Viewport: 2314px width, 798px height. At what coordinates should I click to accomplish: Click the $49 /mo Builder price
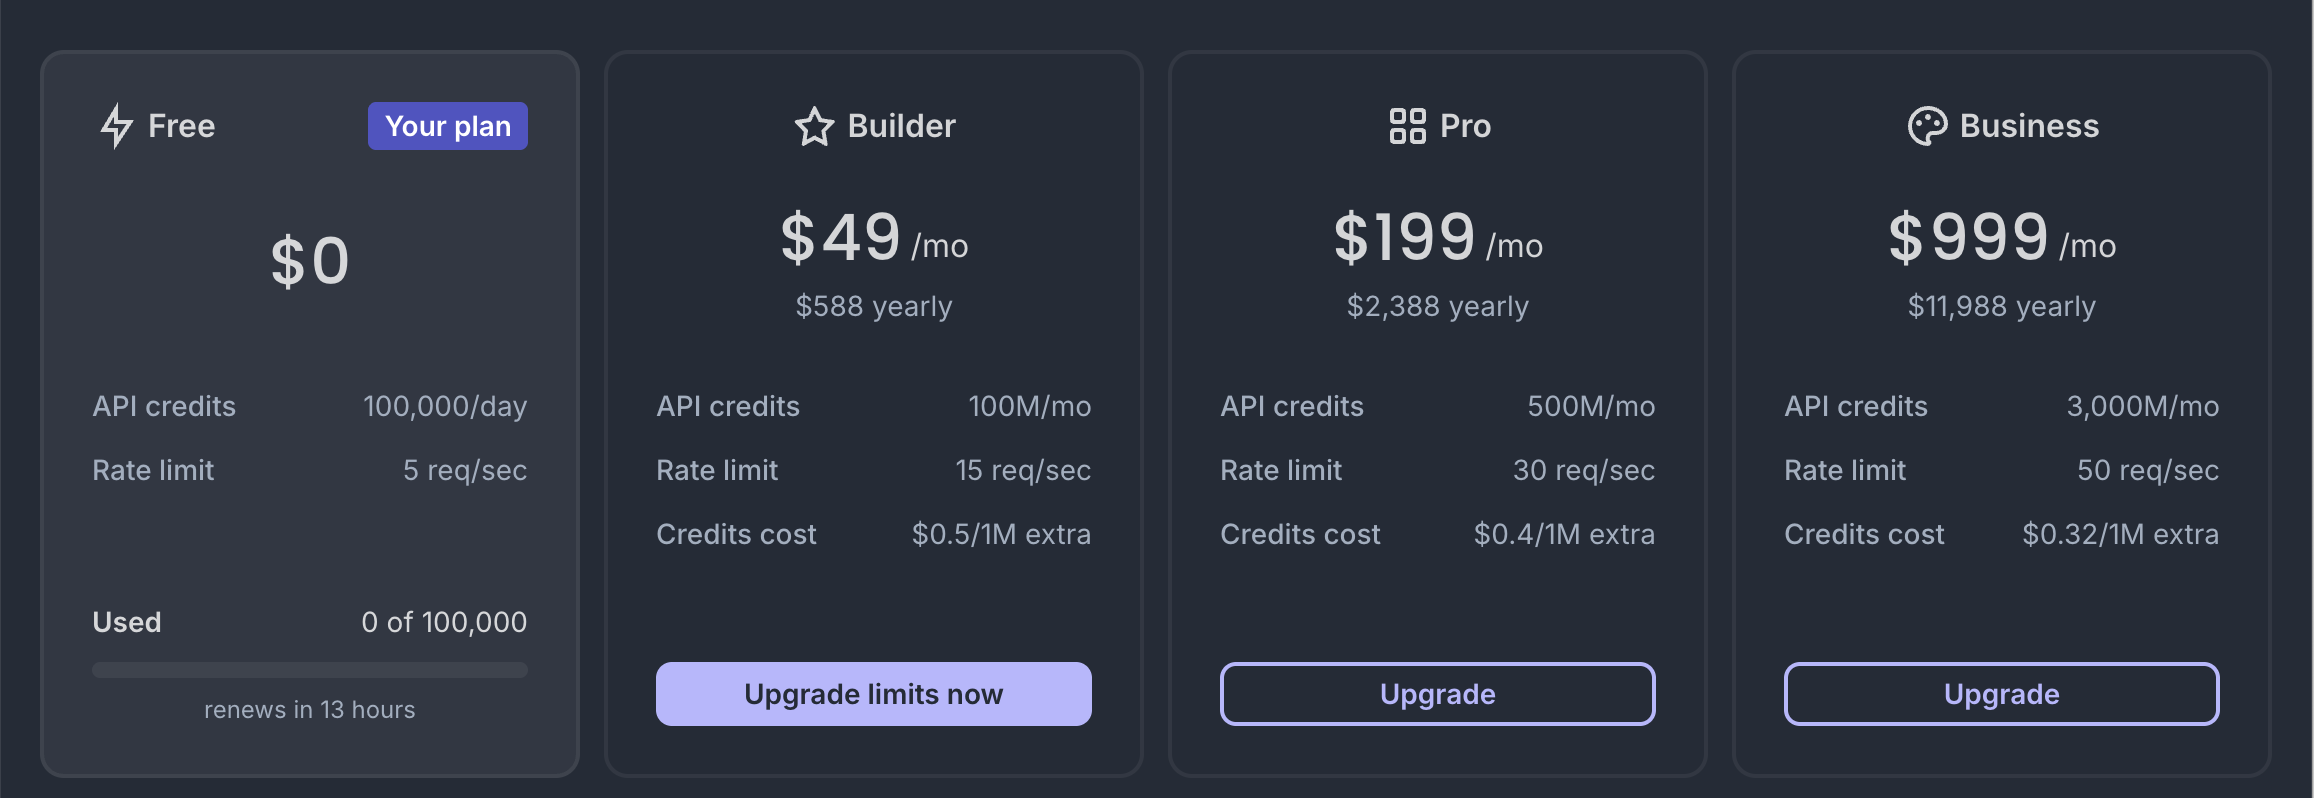click(x=874, y=238)
